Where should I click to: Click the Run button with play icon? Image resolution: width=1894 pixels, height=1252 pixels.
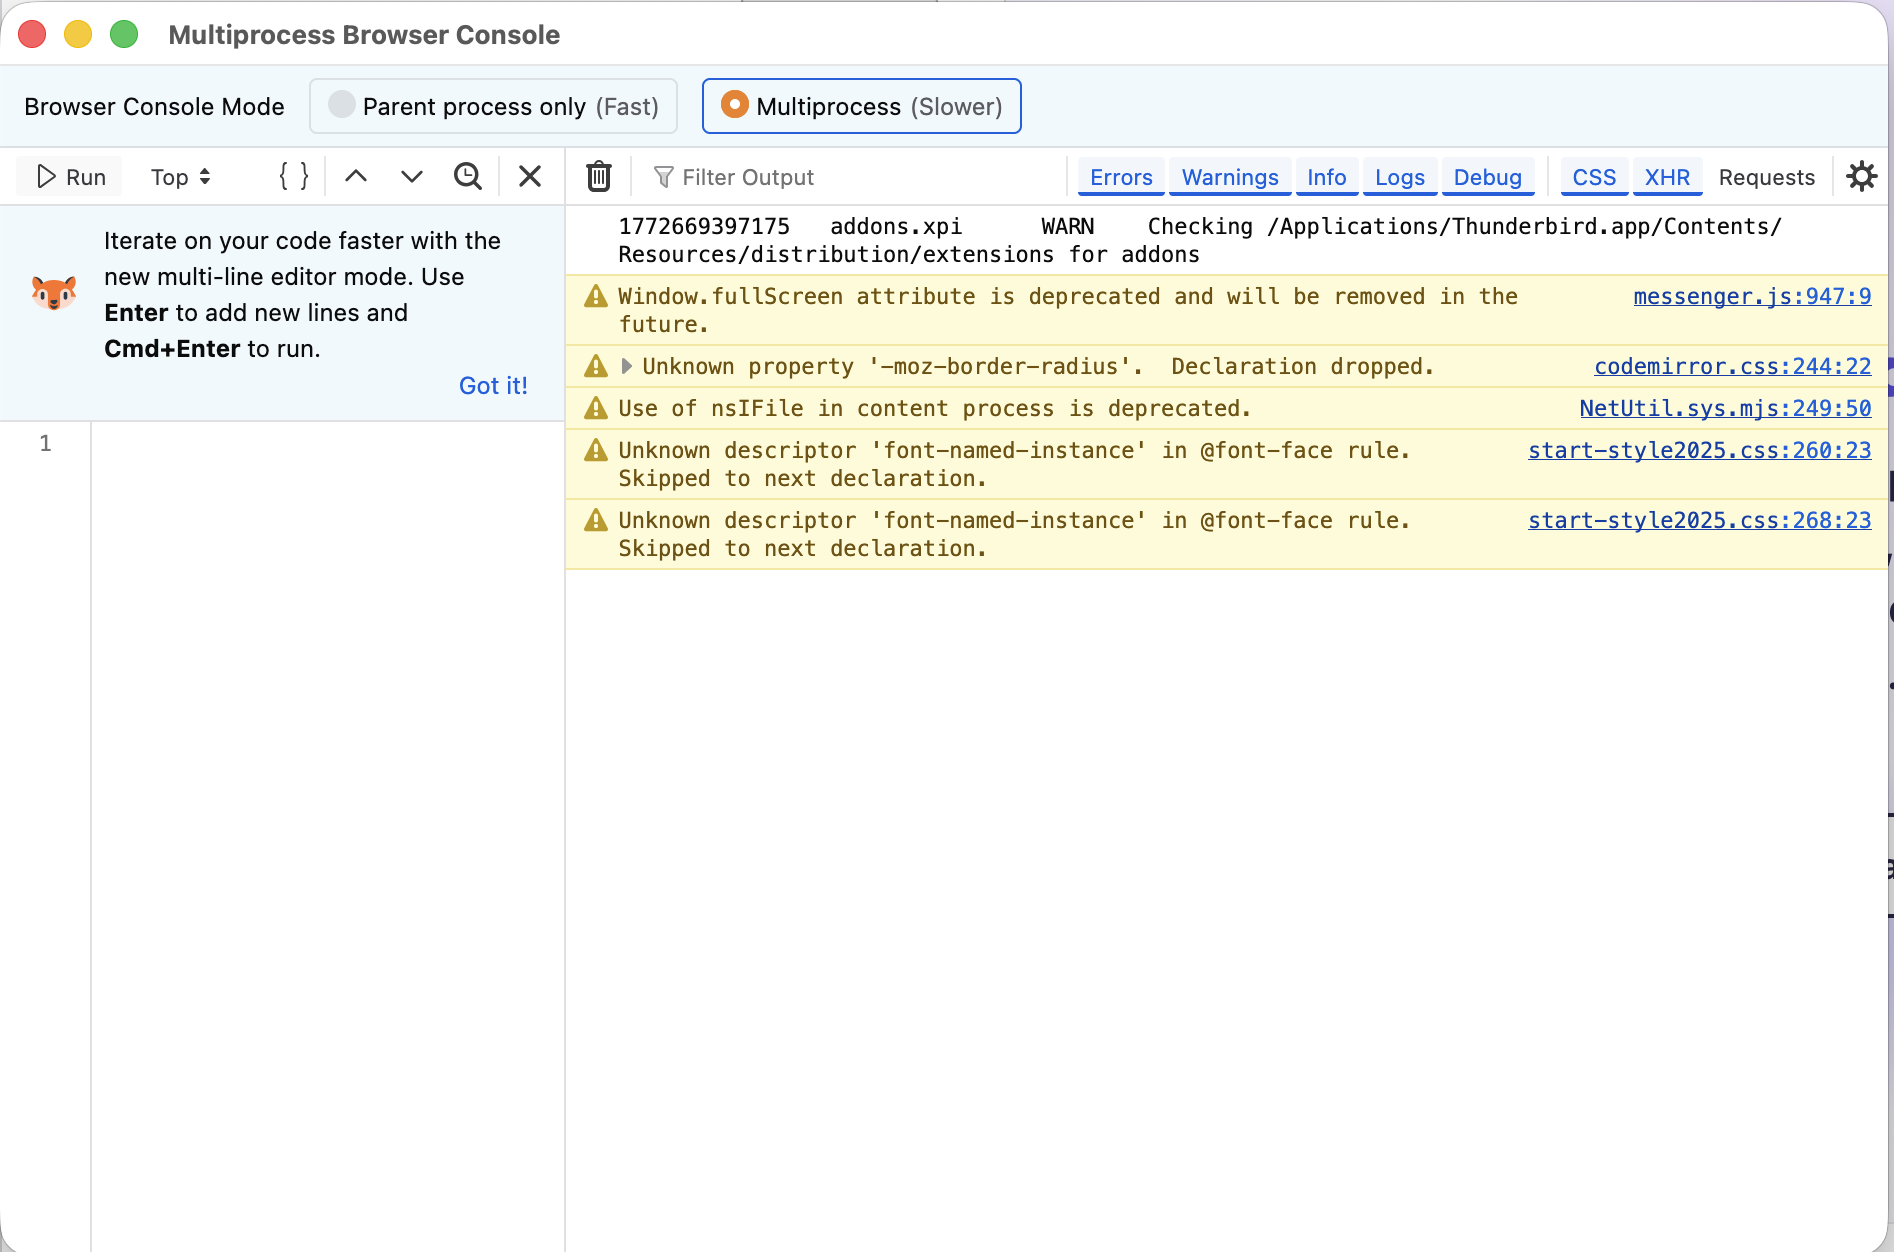(70, 177)
